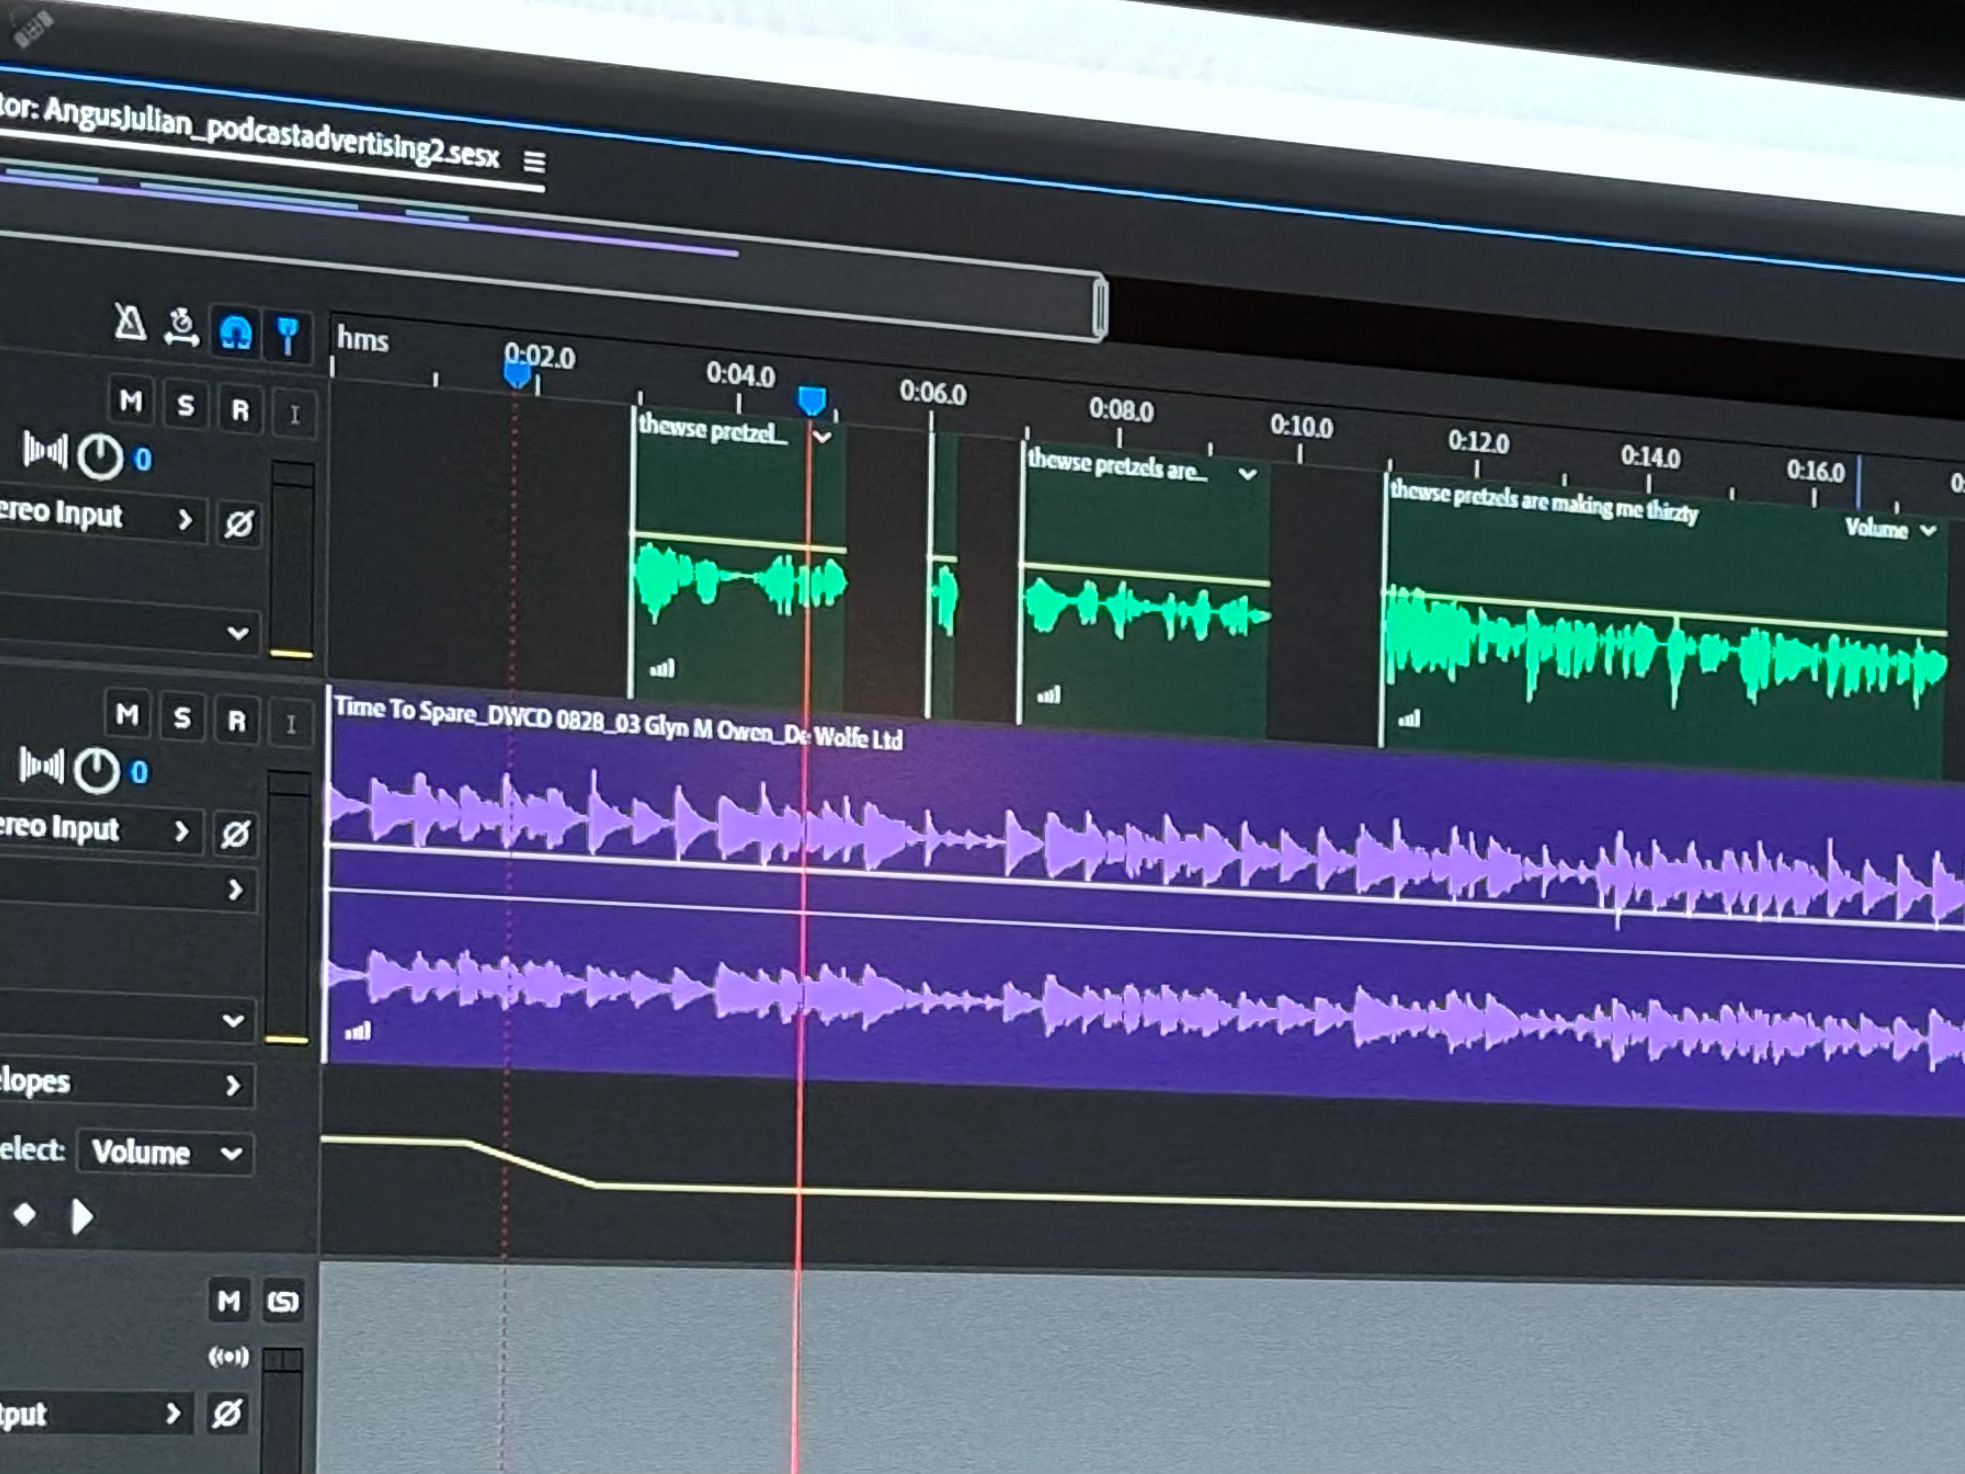
Task: Mute the first track with M
Action: point(130,402)
